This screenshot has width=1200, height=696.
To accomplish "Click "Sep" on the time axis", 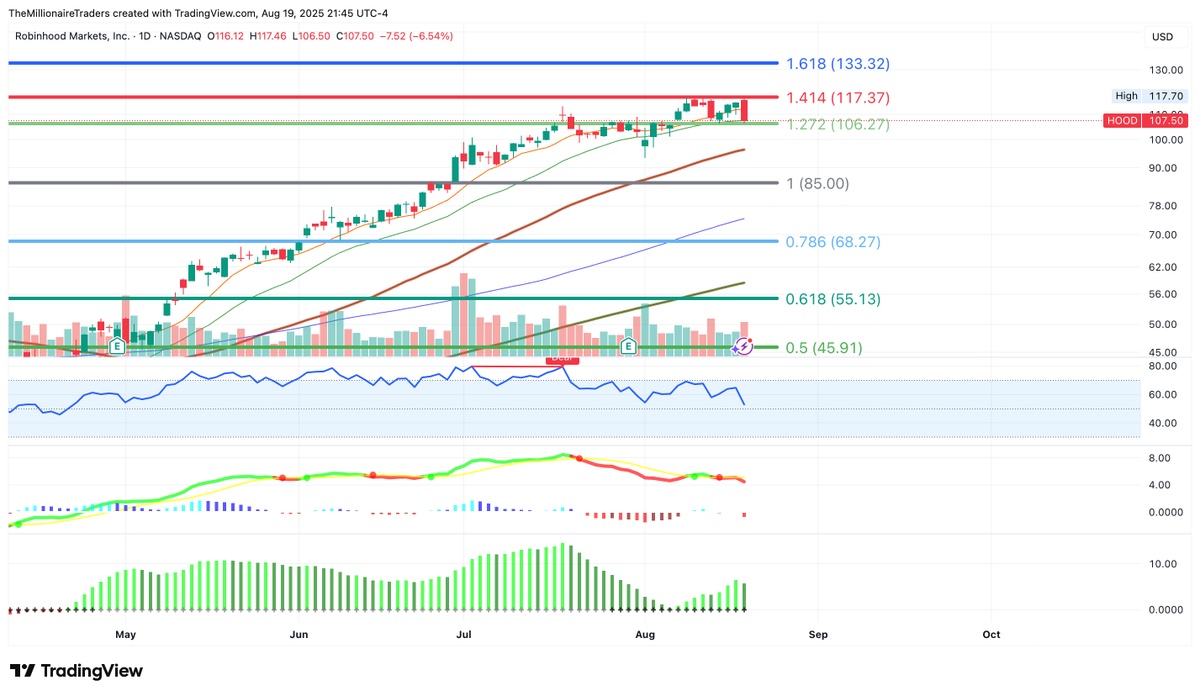I will tap(818, 634).
